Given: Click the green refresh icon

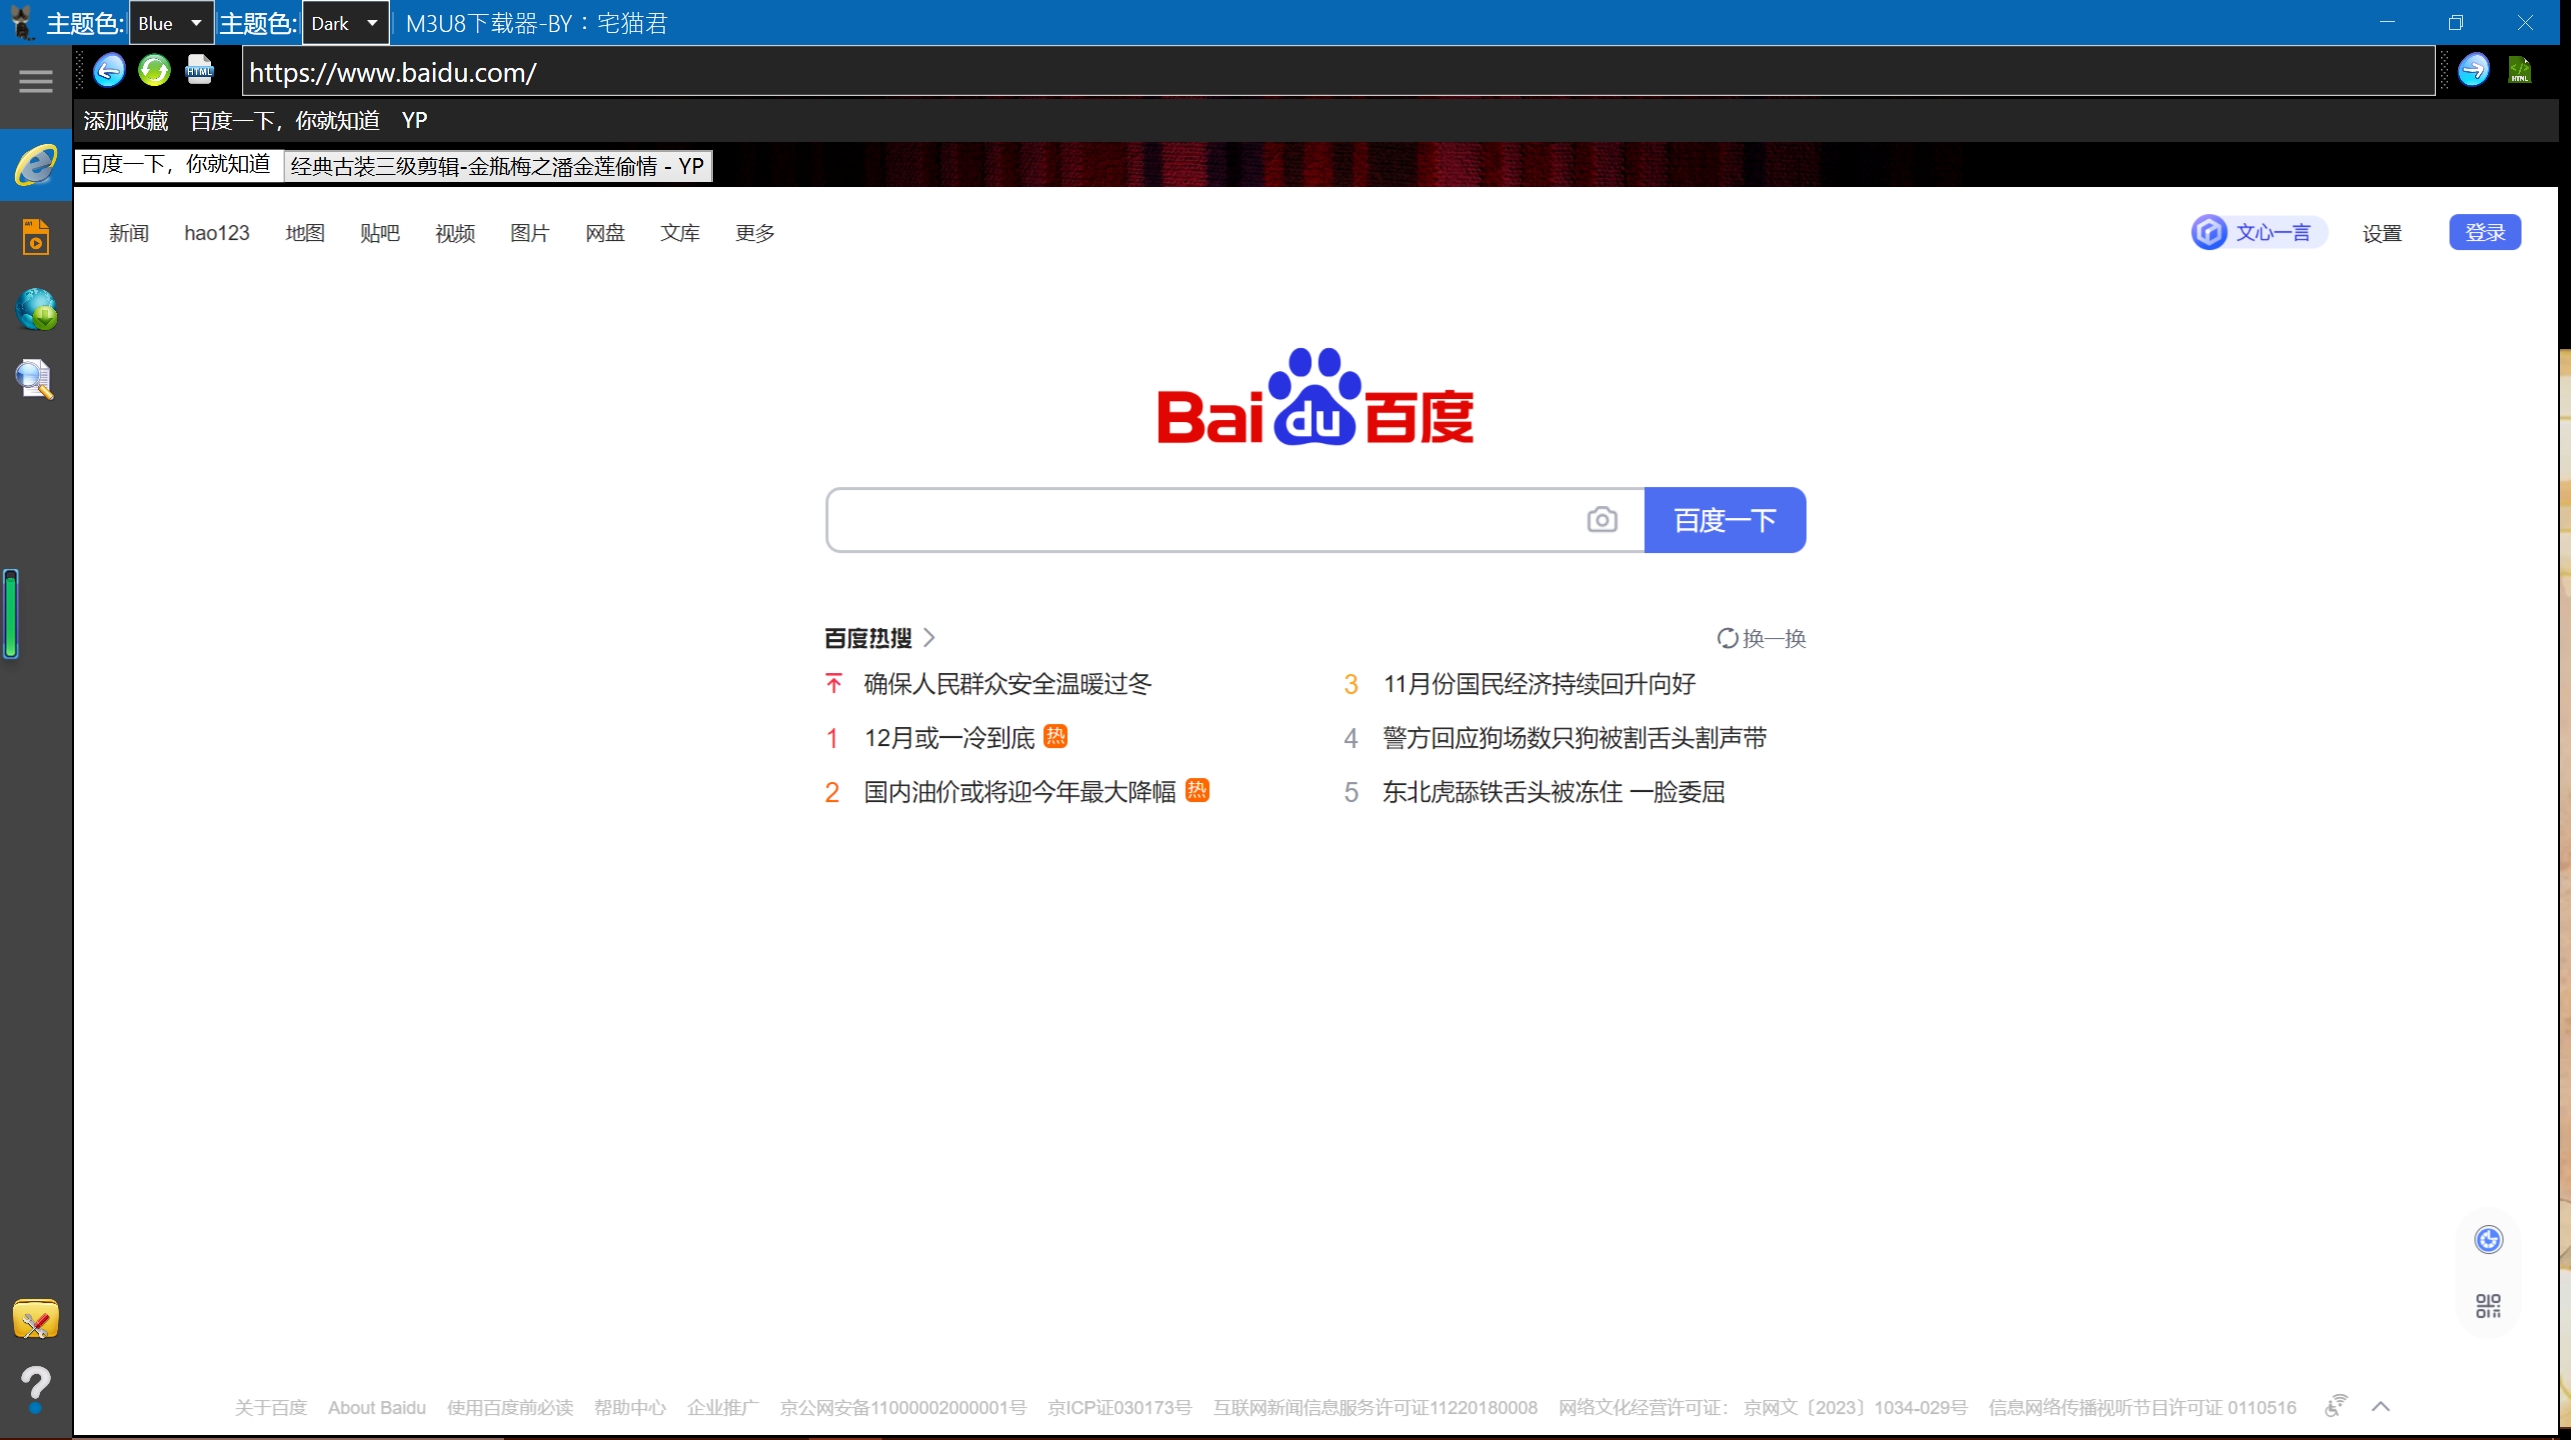Looking at the screenshot, I should point(154,70).
